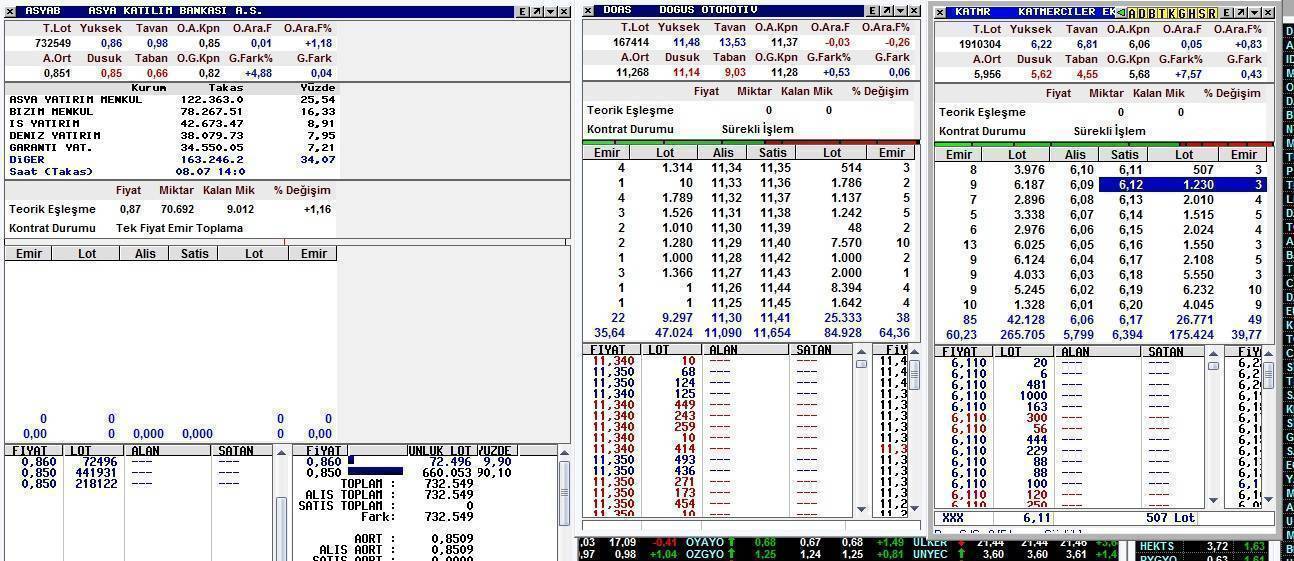Click the Emir column header in DOAS depth table
Viewport: 1294px width, 561px height.
(x=607, y=153)
